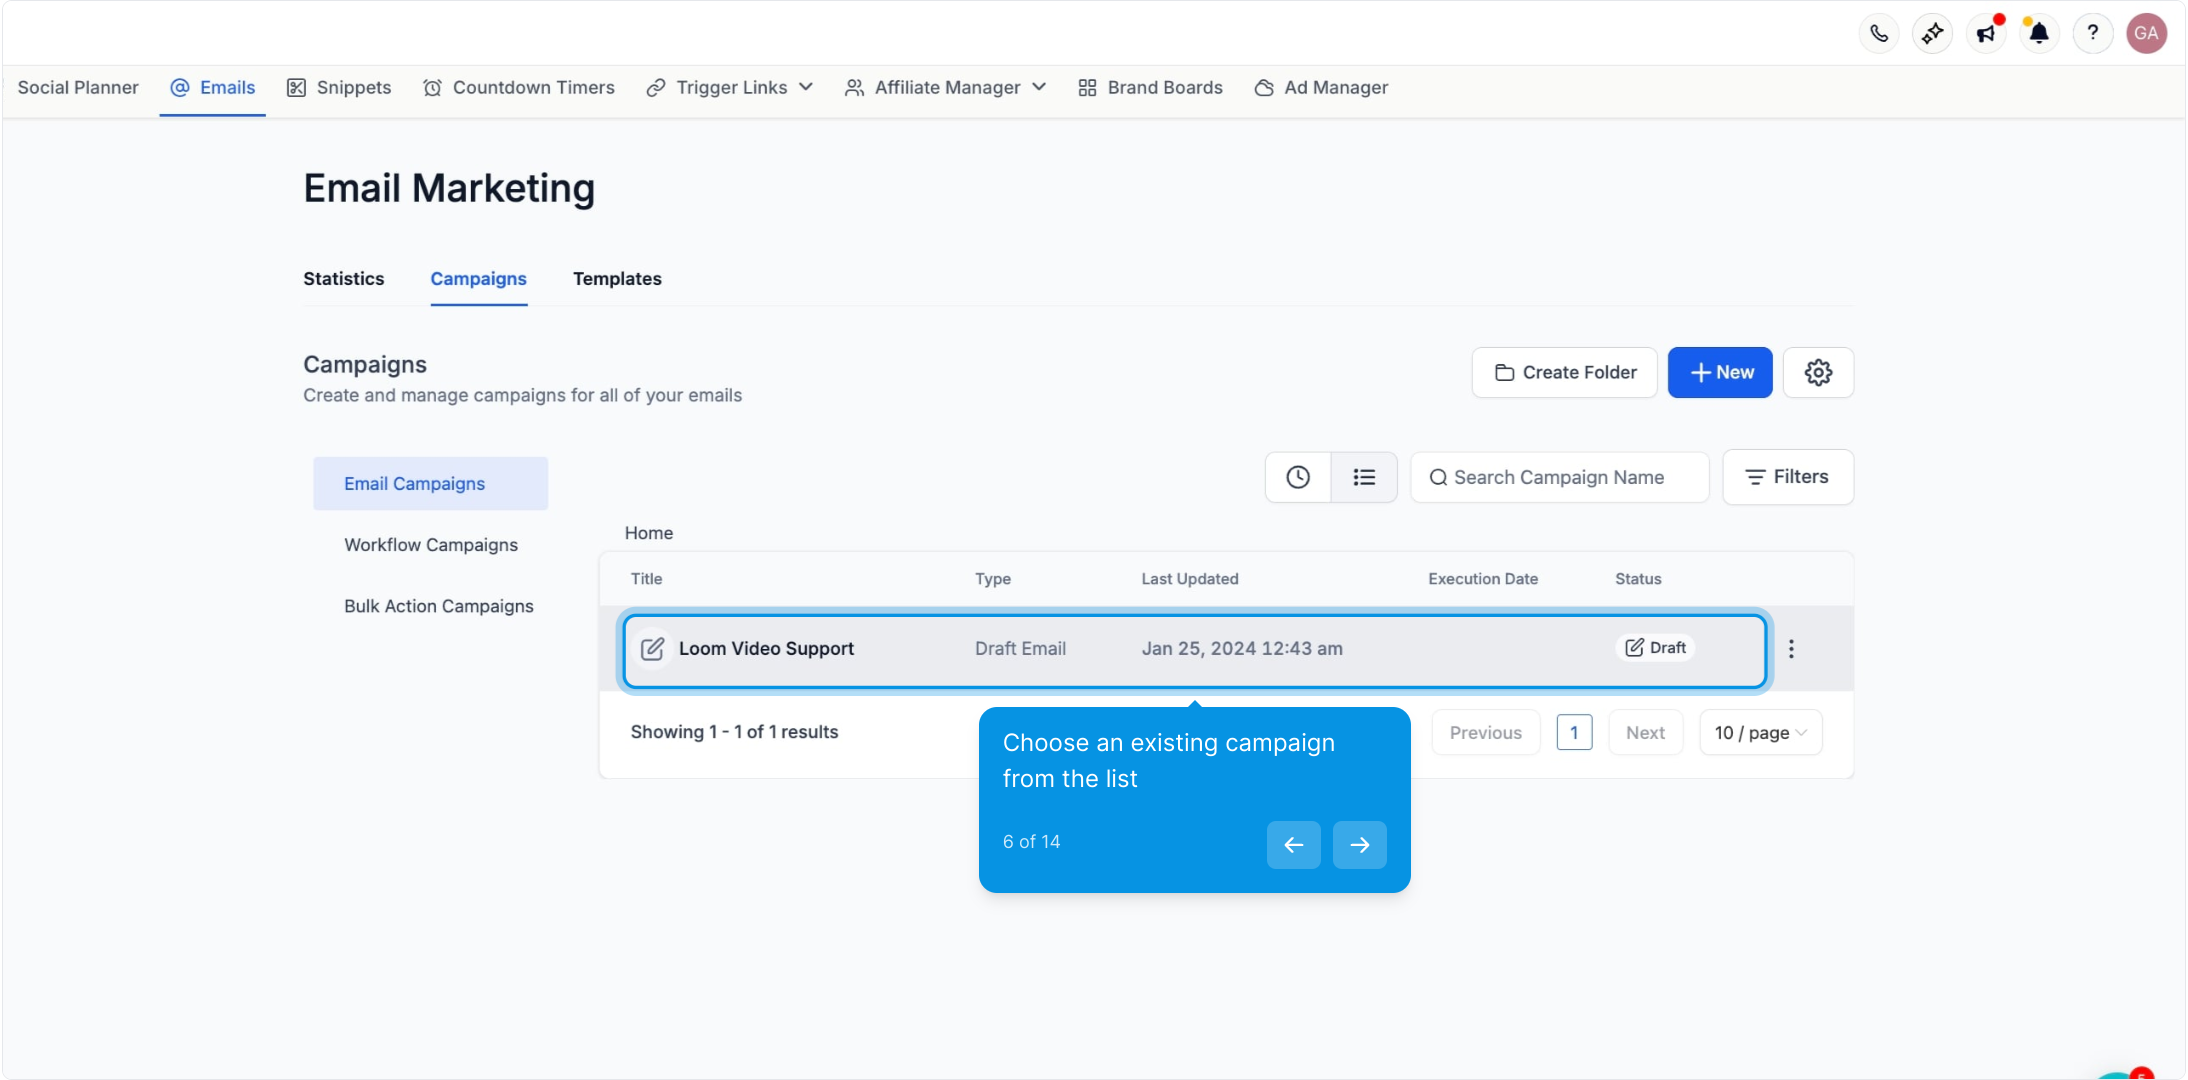The image size is (2188, 1080).
Task: Open the Statistics tab
Action: click(343, 279)
